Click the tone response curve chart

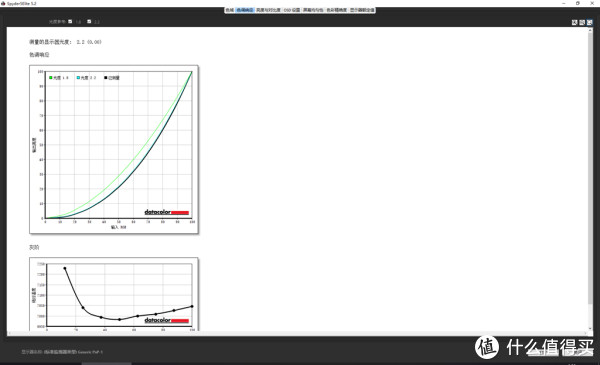tap(114, 149)
